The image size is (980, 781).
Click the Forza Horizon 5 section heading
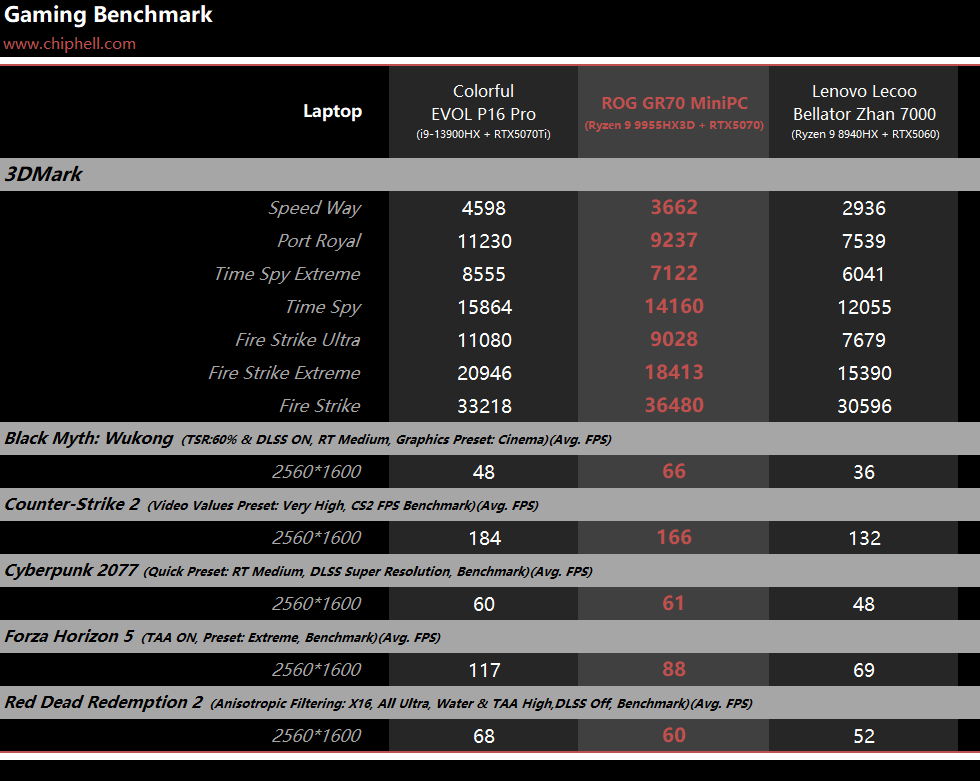[69, 636]
